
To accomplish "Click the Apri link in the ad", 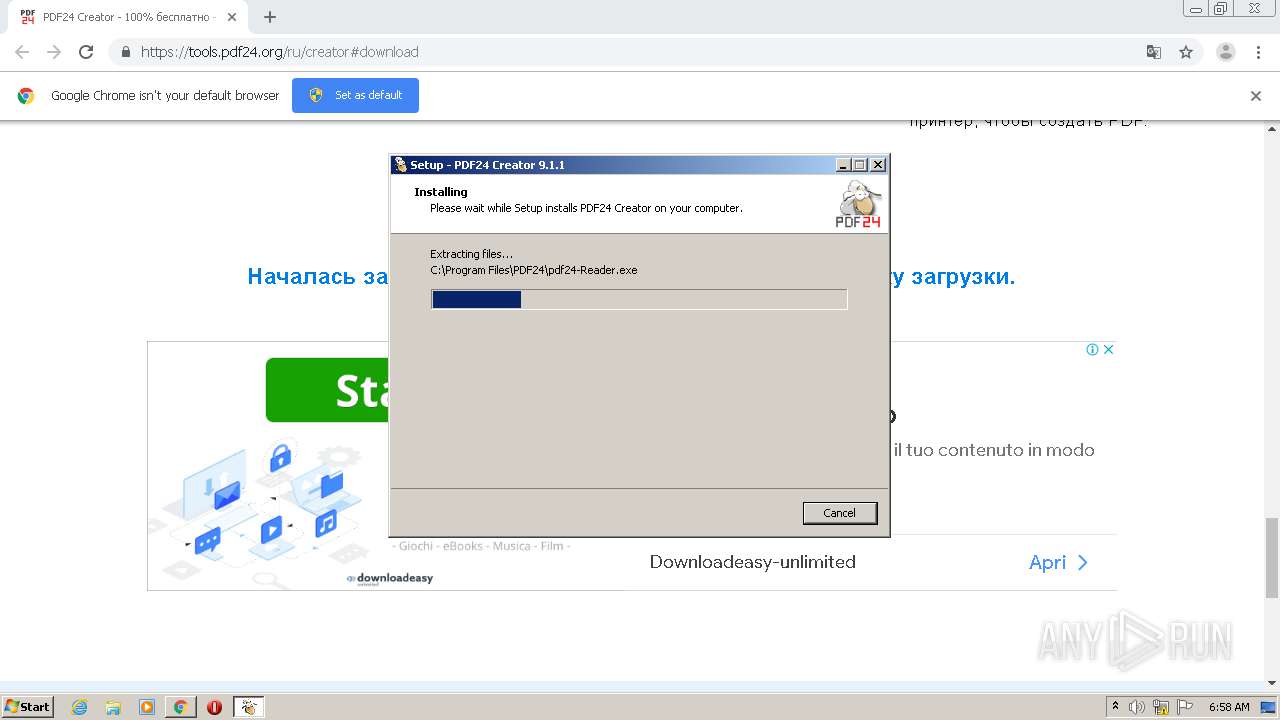I will tap(1058, 562).
